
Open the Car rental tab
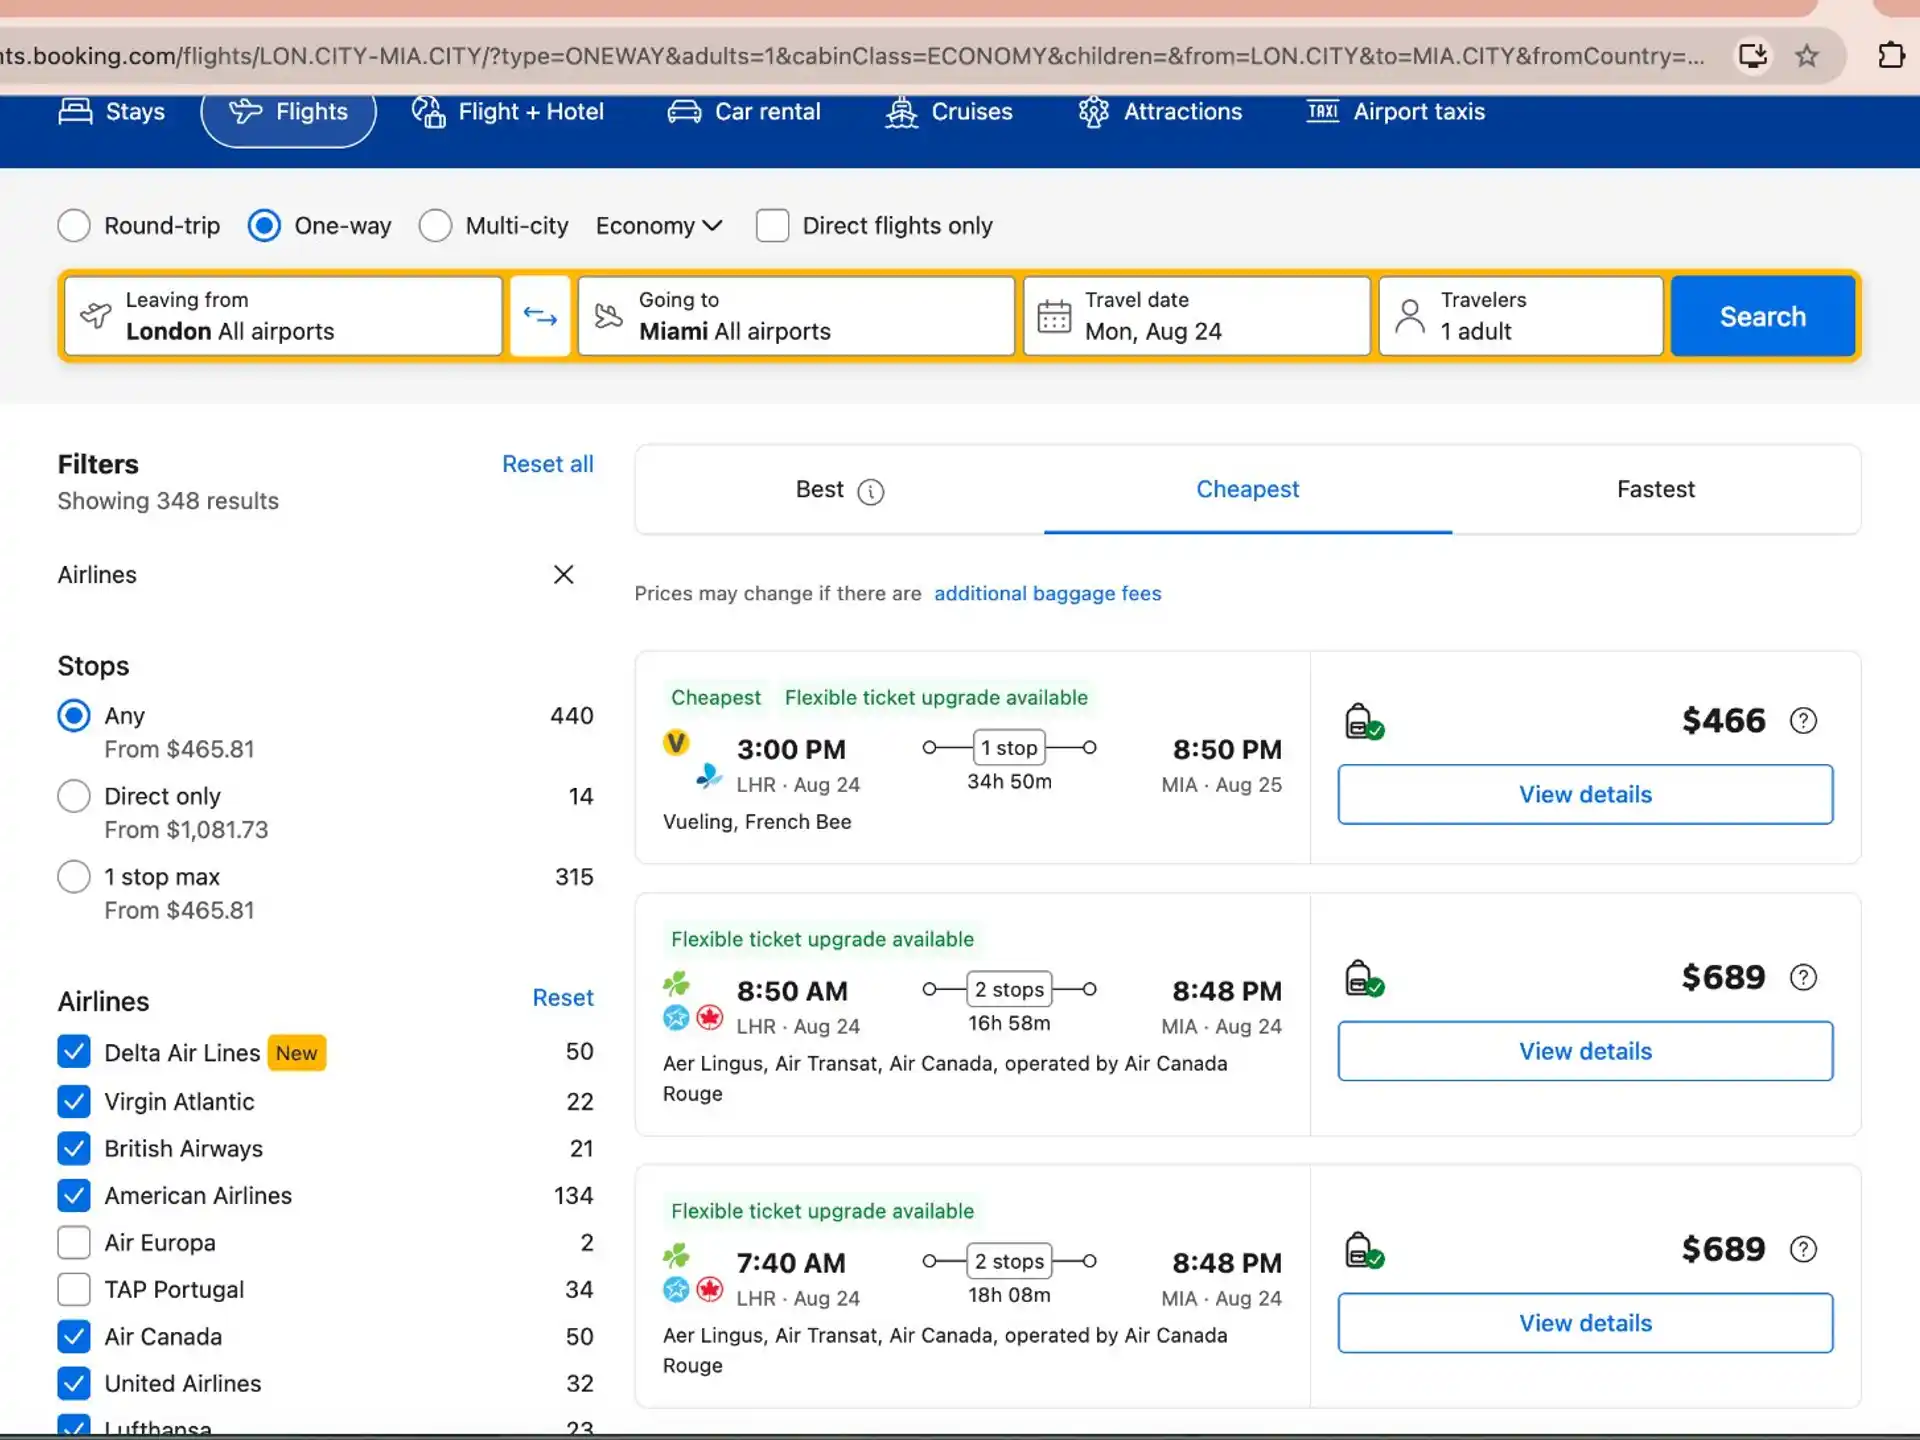tap(743, 112)
